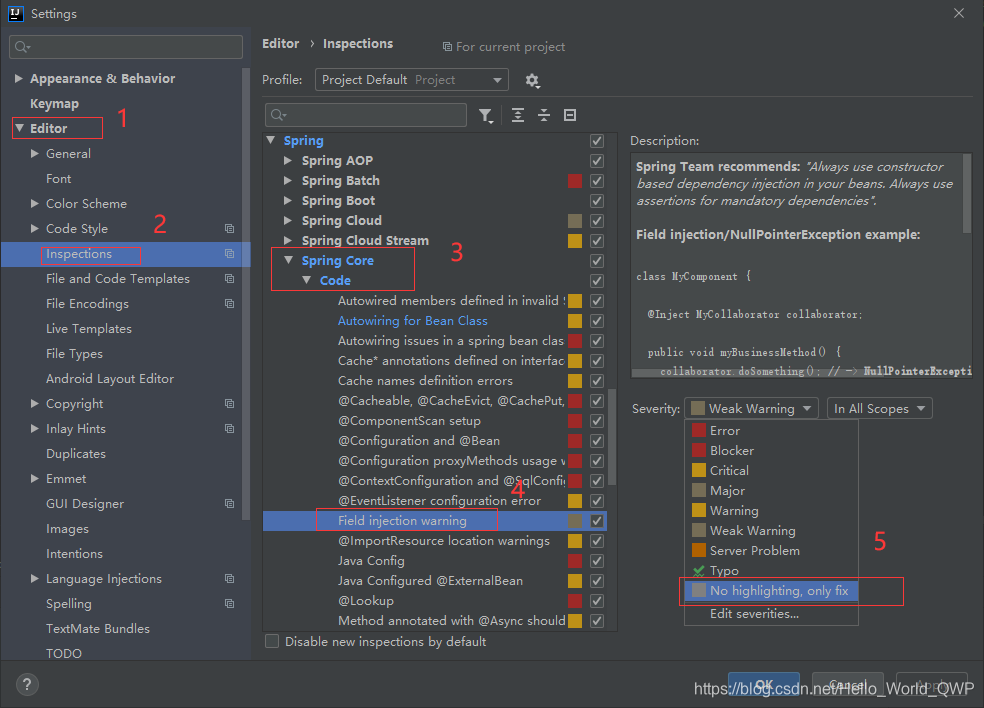This screenshot has width=984, height=708.
Task: Click the Expand All icon in the inspections toolbar
Action: pyautogui.click(x=518, y=115)
